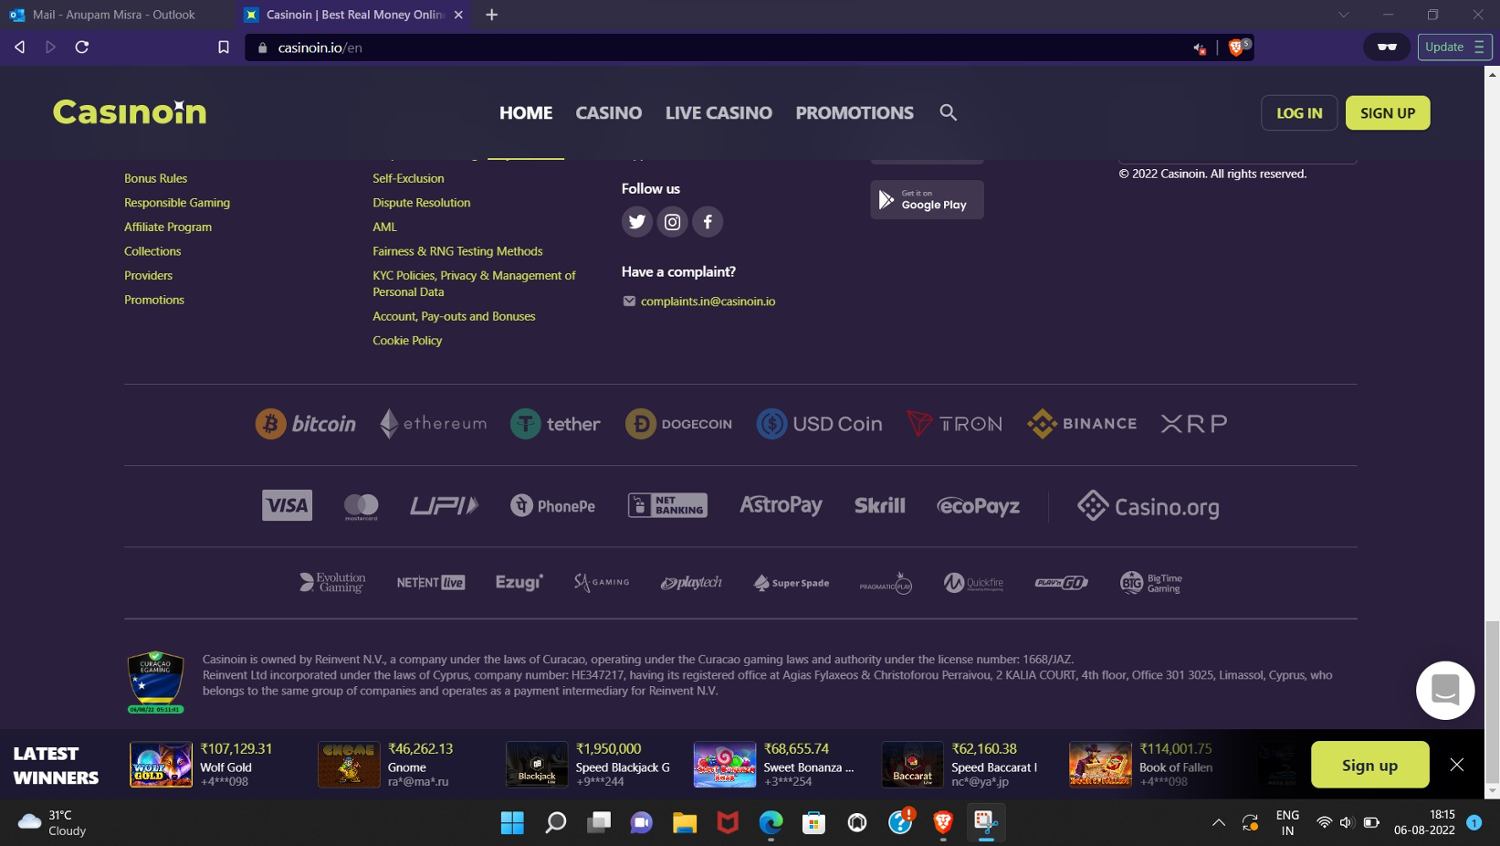Click the Curacao eGaming license badge

(155, 682)
